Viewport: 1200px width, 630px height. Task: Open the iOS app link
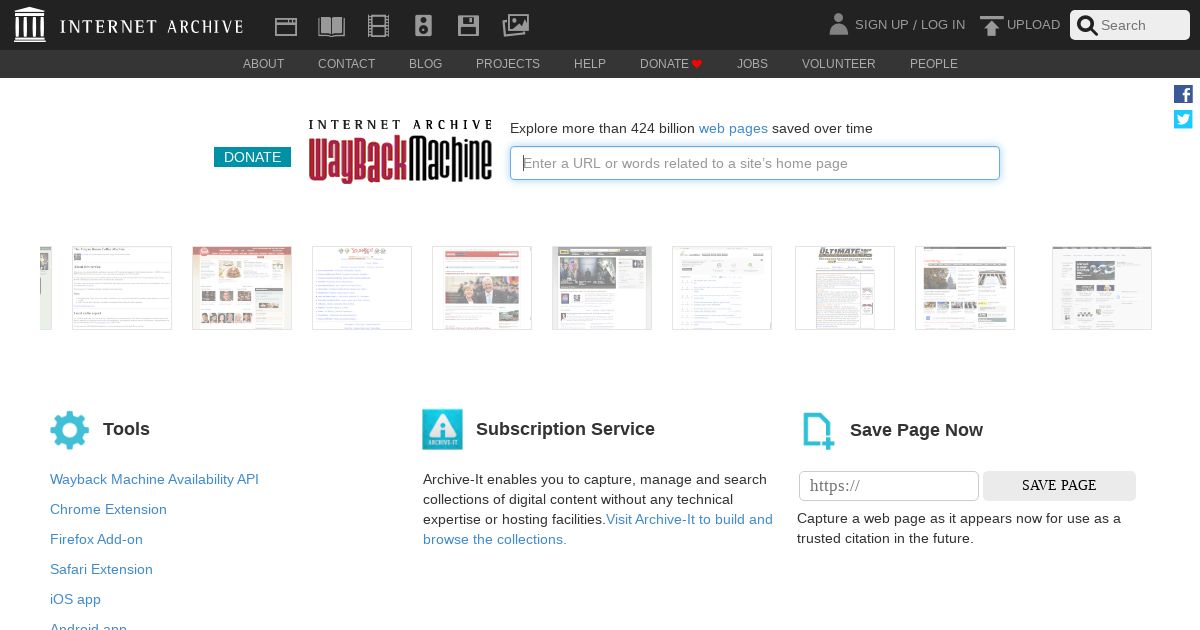(x=75, y=599)
